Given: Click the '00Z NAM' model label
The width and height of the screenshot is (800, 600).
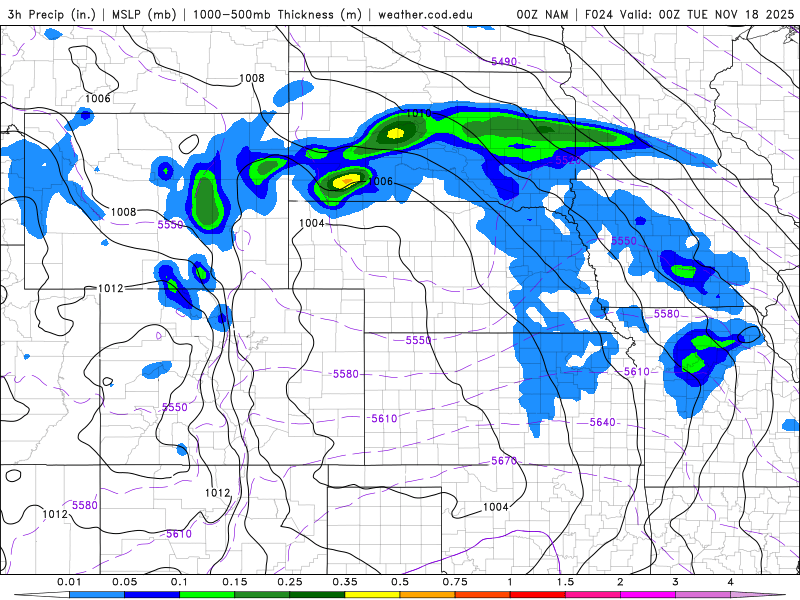Looking at the screenshot, I should [x=542, y=14].
